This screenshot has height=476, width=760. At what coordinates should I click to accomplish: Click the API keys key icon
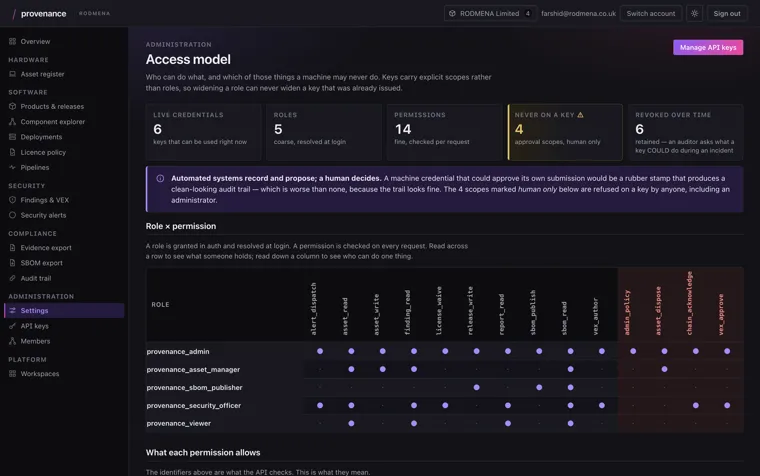point(13,326)
